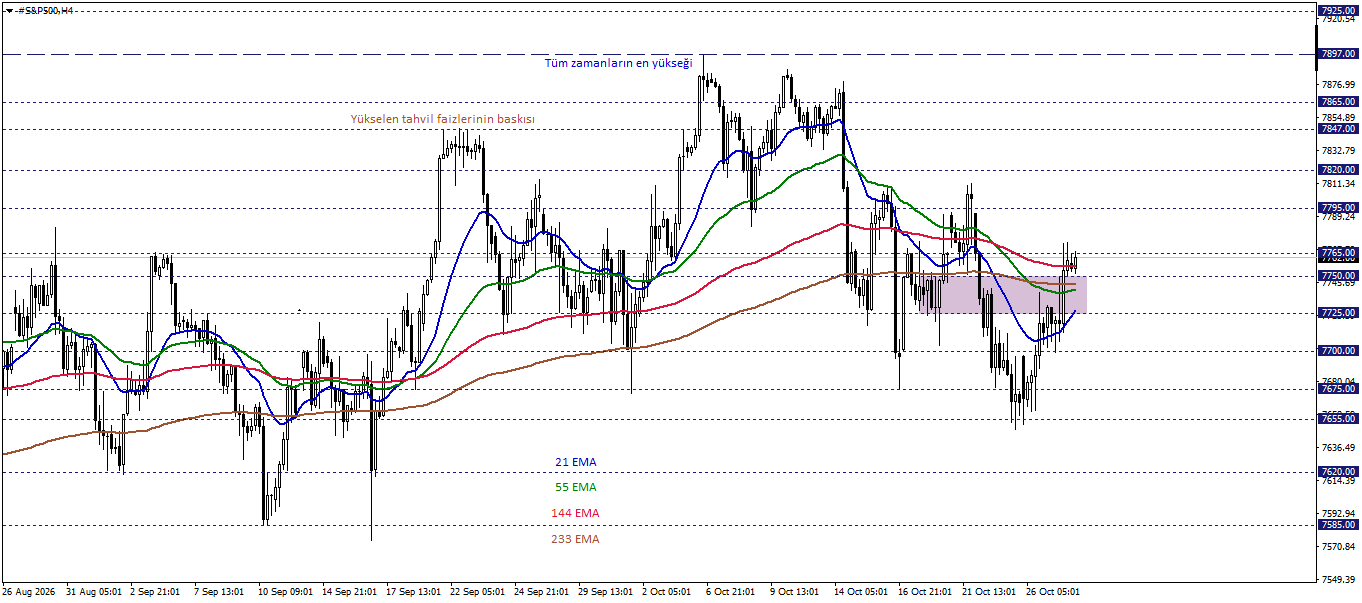1362x603 pixels.
Task: Click the 7675.00 price level tag
Action: 1337,389
